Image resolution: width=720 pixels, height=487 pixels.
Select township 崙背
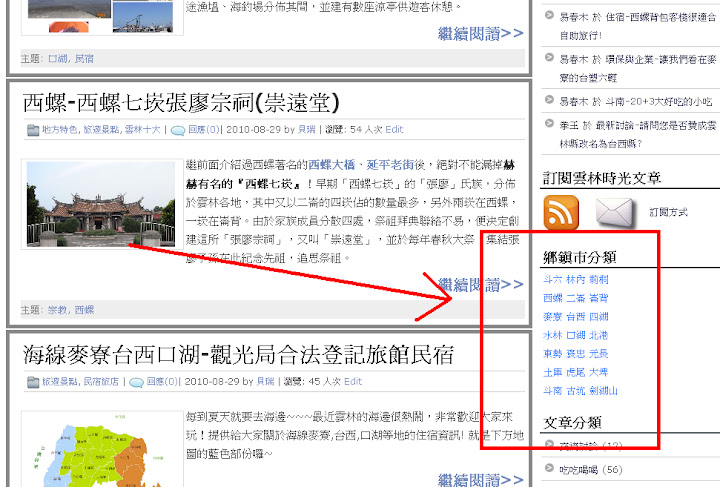(599, 298)
